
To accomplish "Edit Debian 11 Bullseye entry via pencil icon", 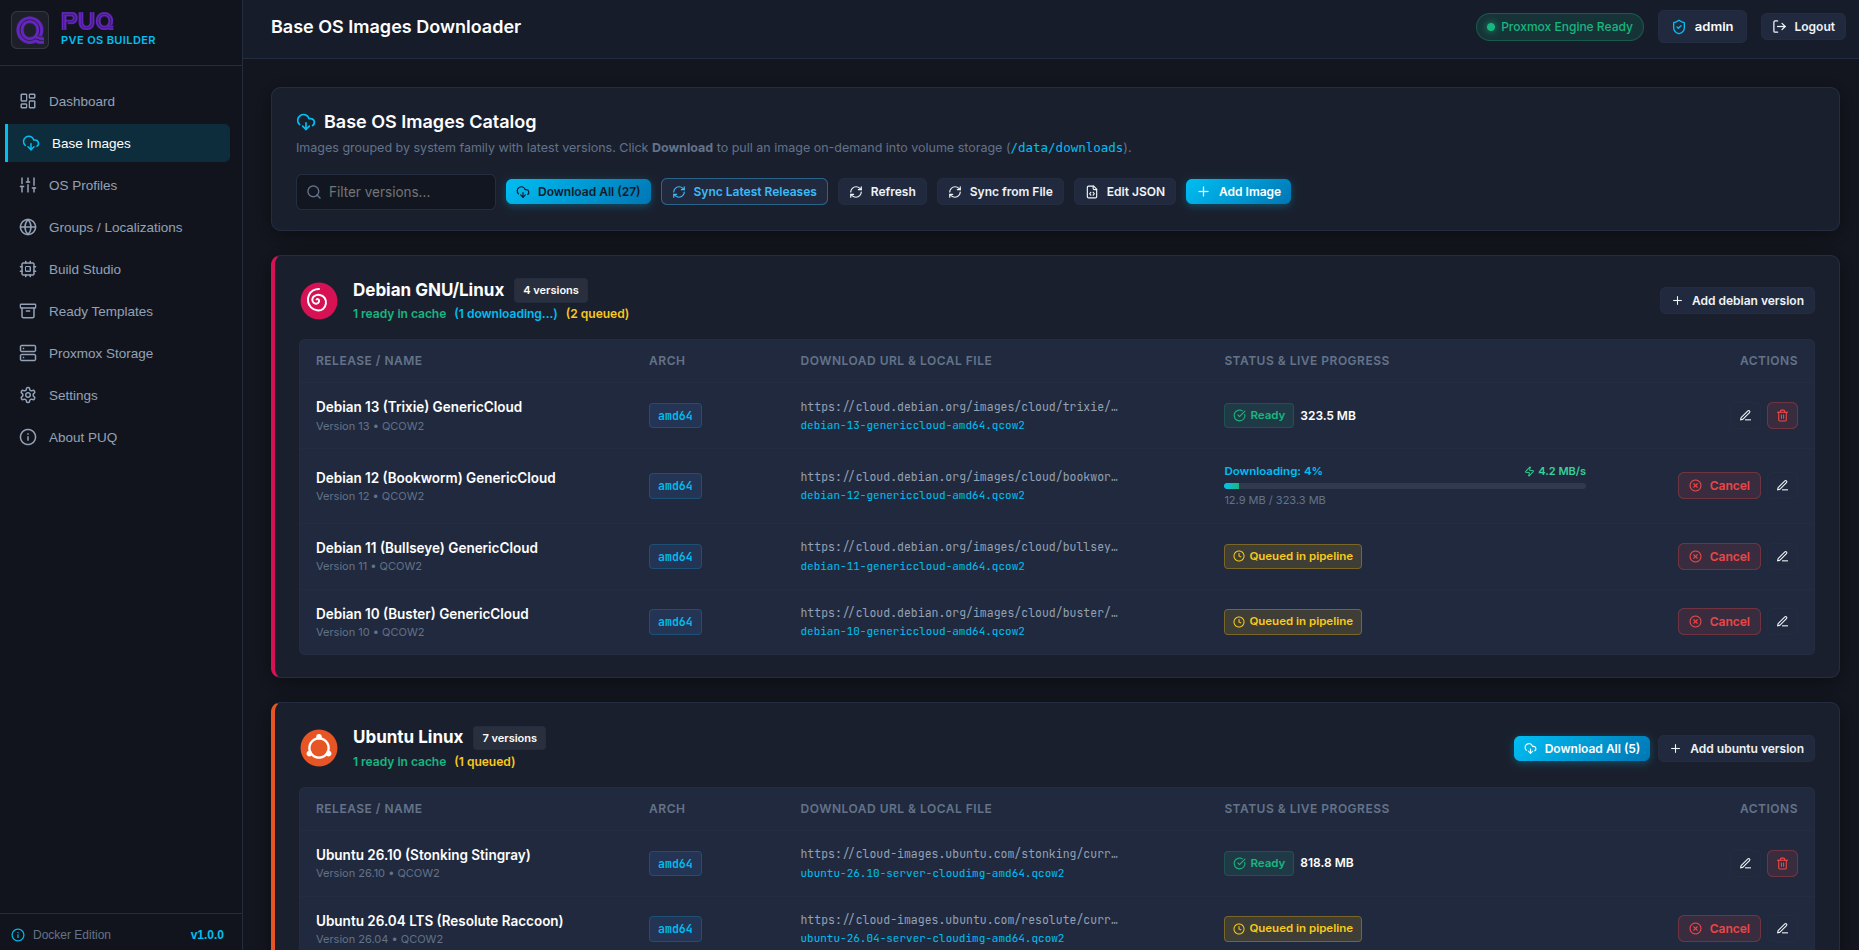I will pyautogui.click(x=1782, y=557).
